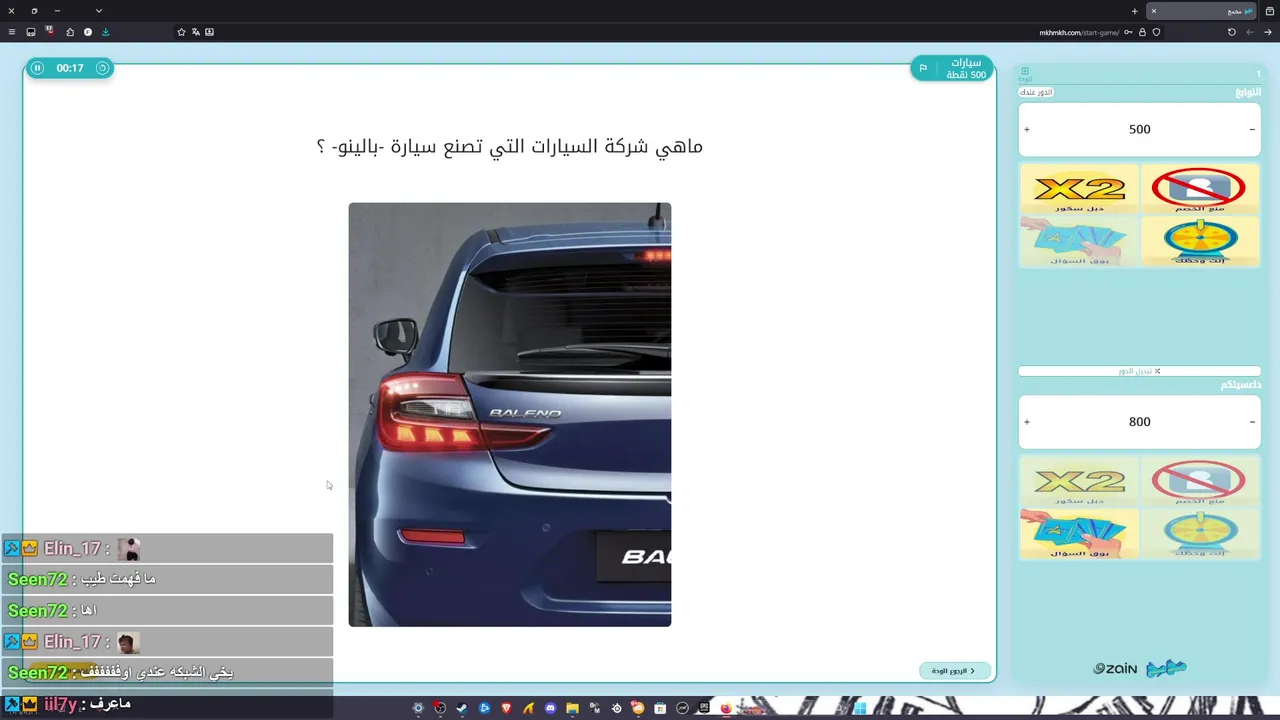Increase the second team's 800 score with plus
The height and width of the screenshot is (720, 1280).
[x=1027, y=422]
